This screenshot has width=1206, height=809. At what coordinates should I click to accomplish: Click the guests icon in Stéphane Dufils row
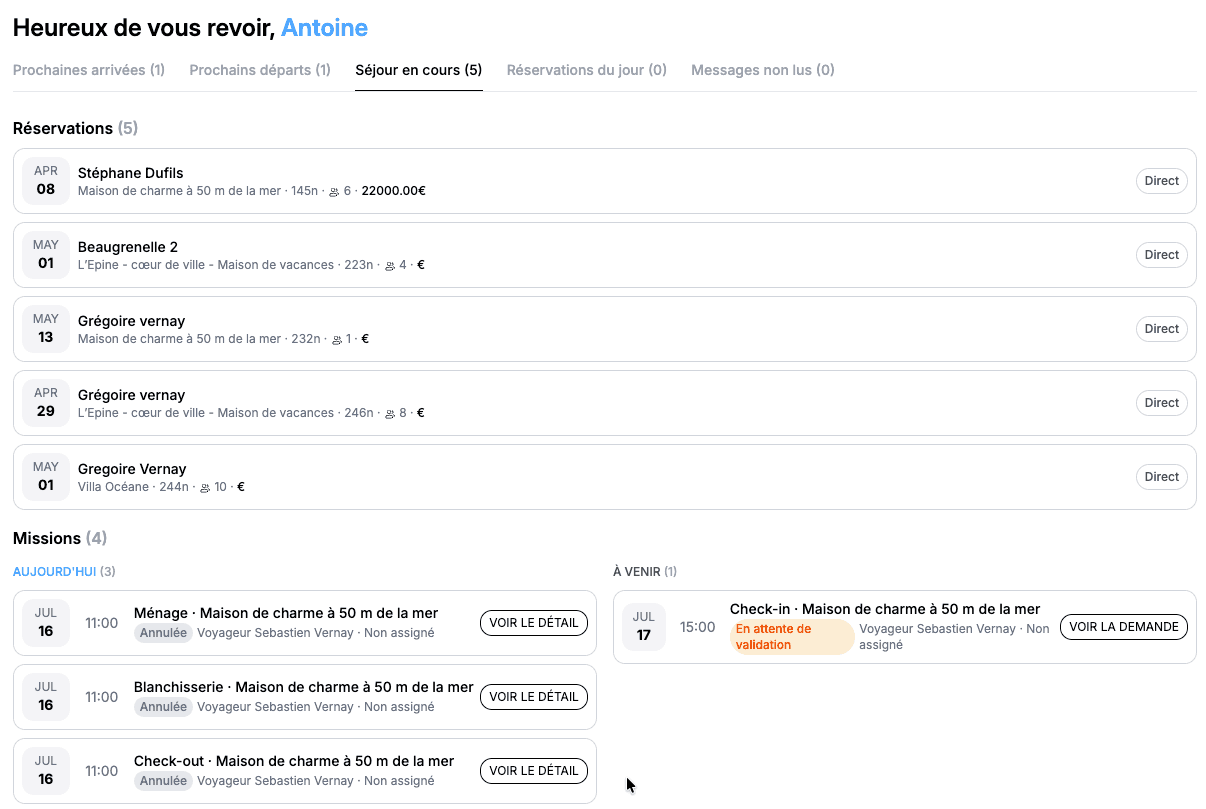tap(334, 191)
